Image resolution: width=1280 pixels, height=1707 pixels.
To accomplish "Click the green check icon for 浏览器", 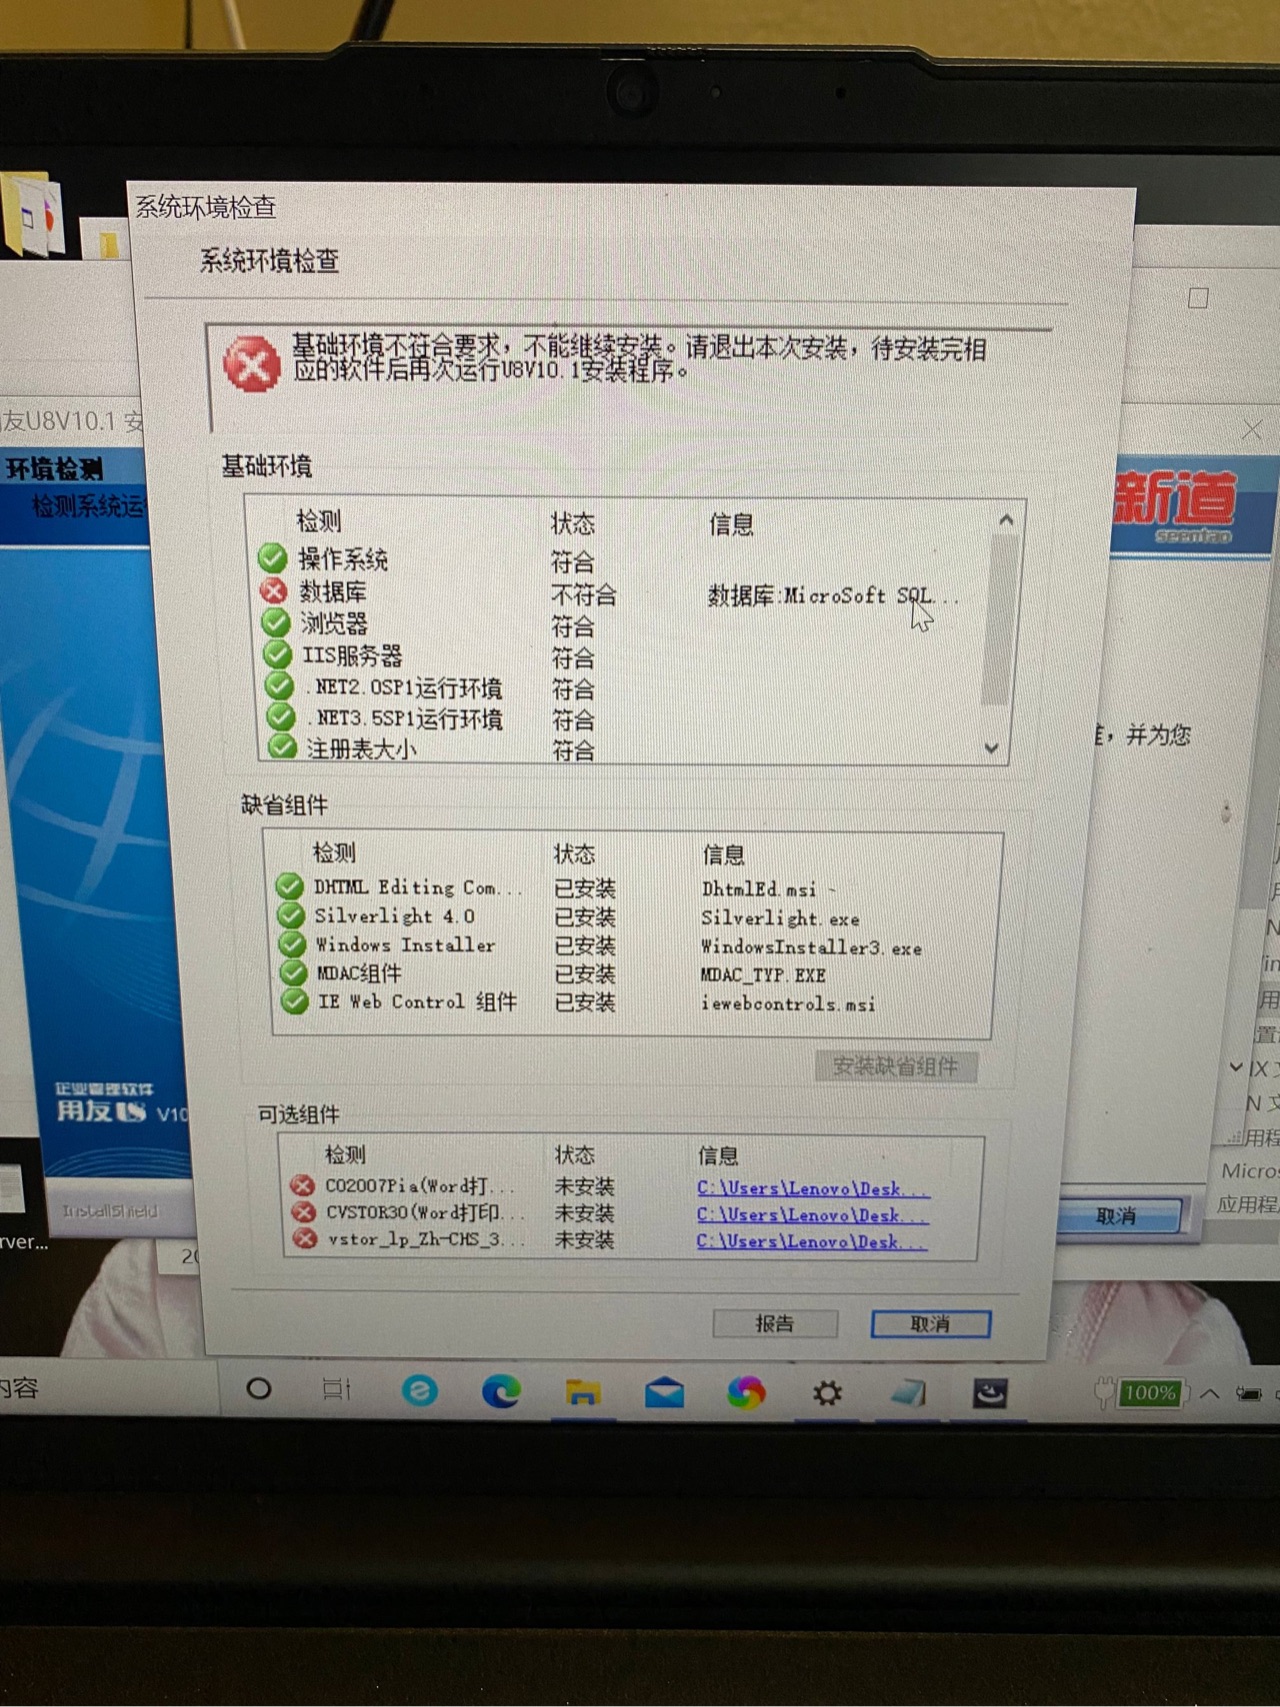I will [x=275, y=623].
